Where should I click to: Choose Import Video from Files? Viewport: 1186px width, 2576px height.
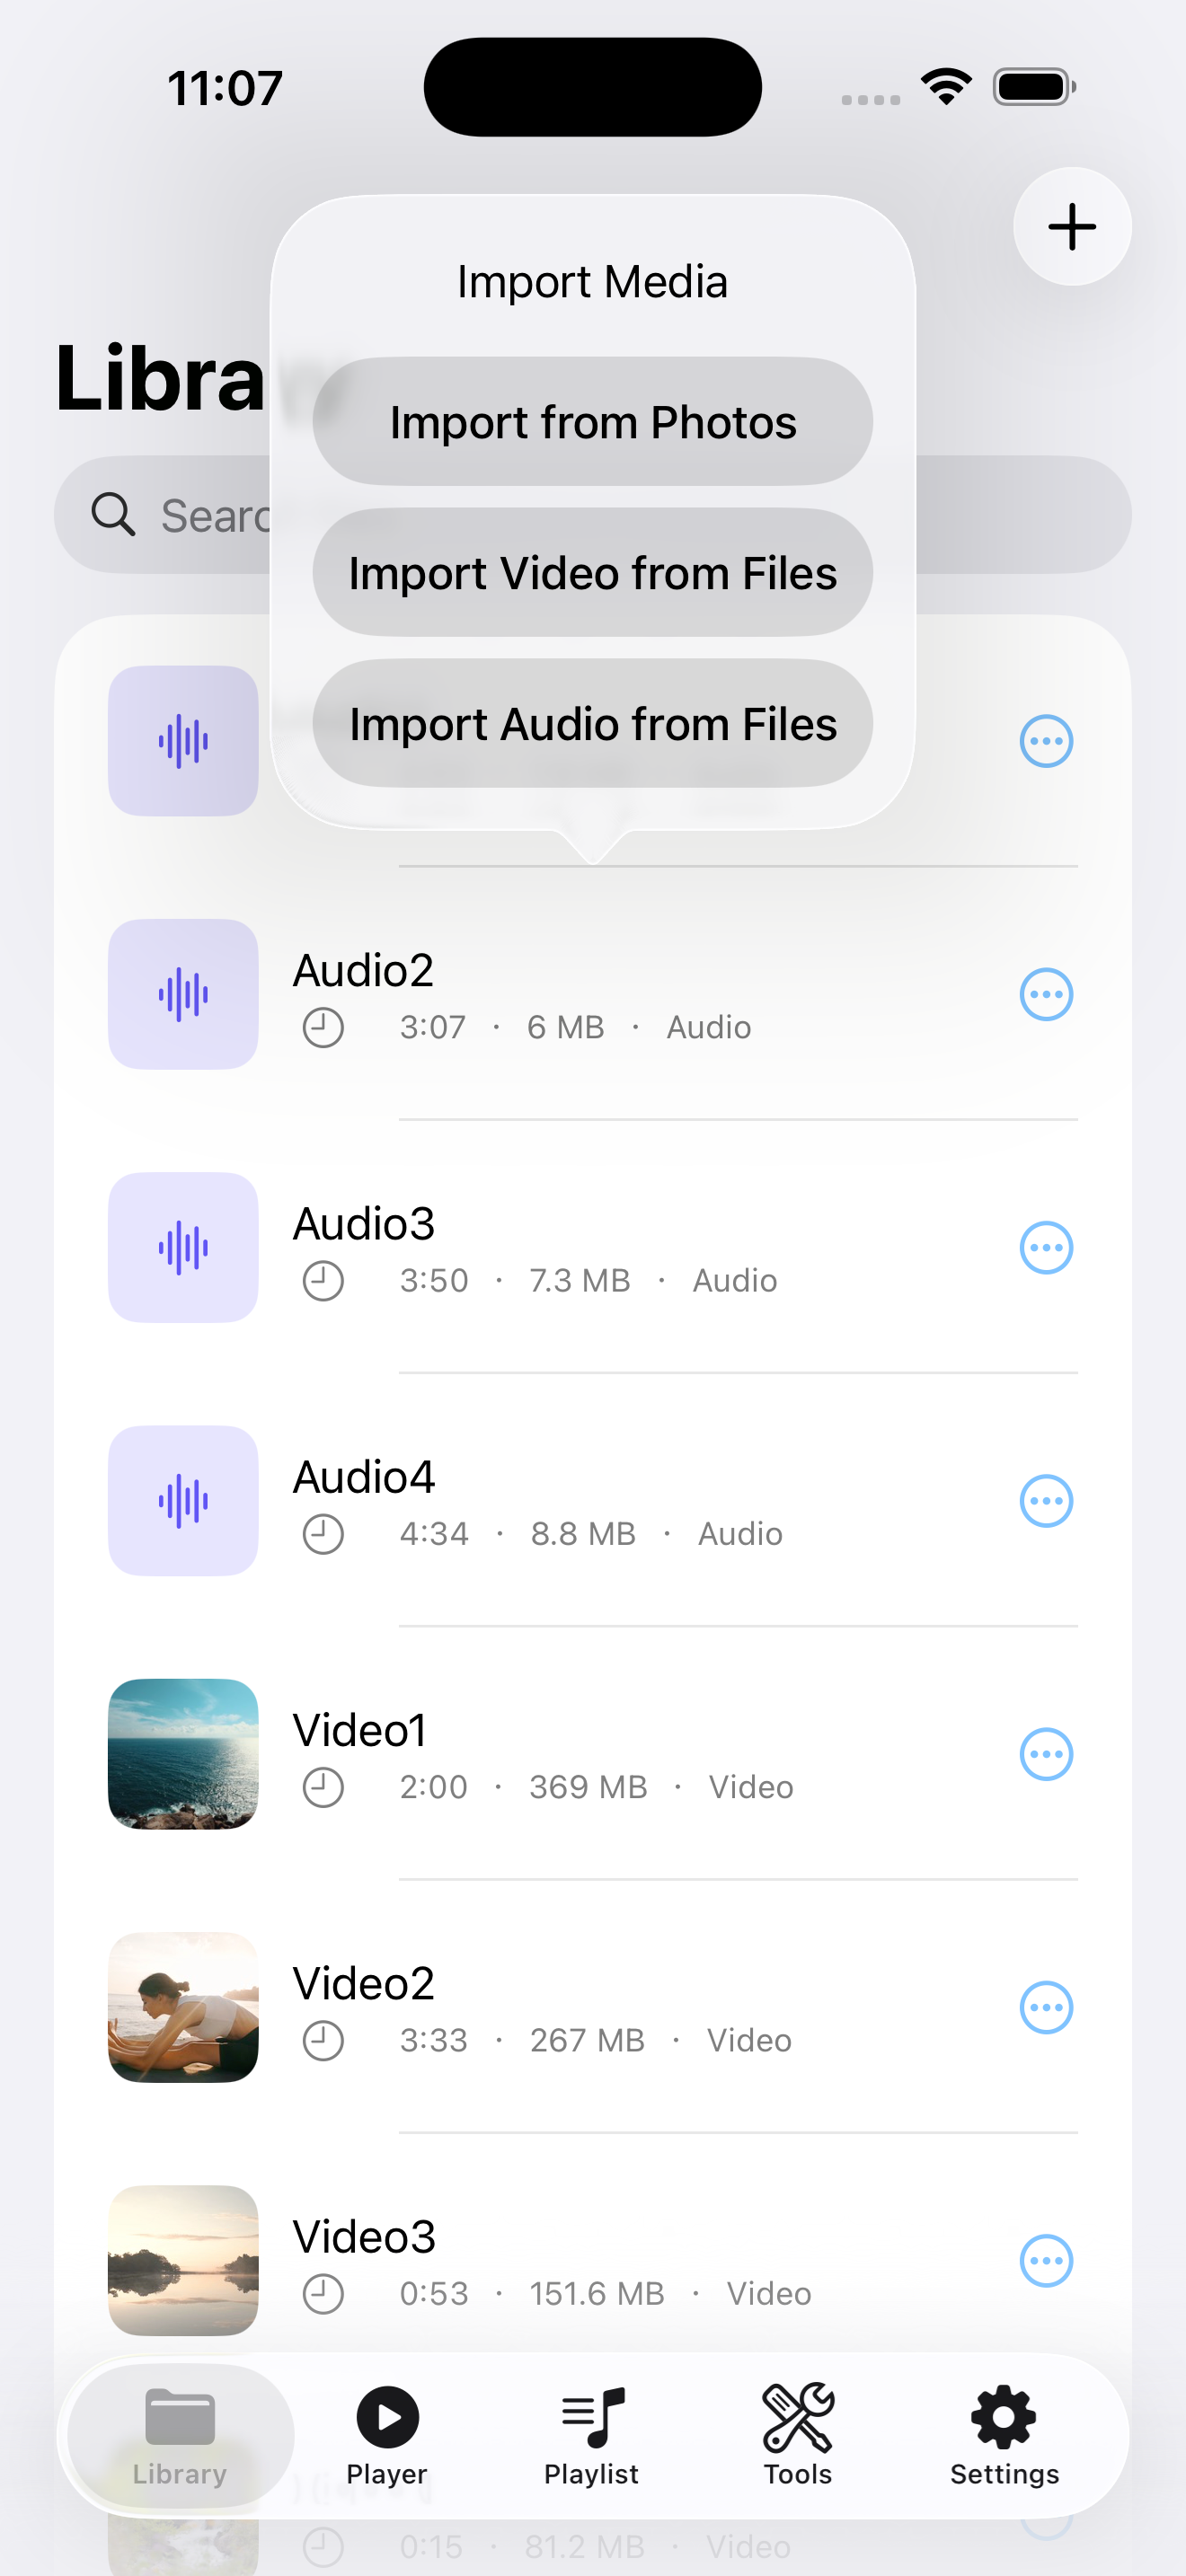point(593,573)
